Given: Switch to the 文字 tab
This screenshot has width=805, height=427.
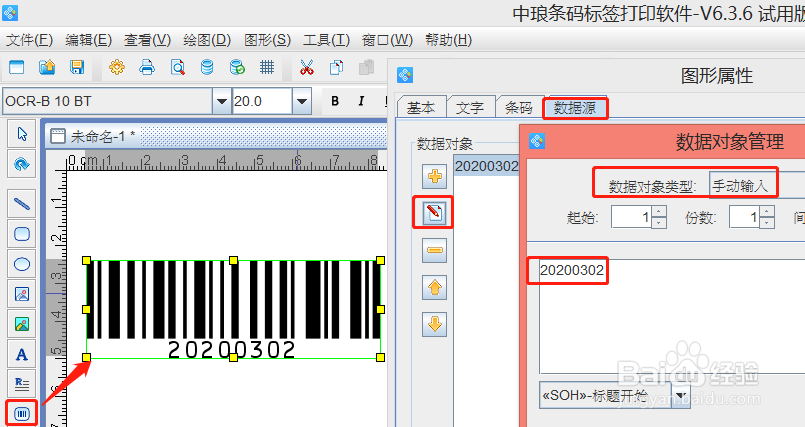Looking at the screenshot, I should point(470,107).
